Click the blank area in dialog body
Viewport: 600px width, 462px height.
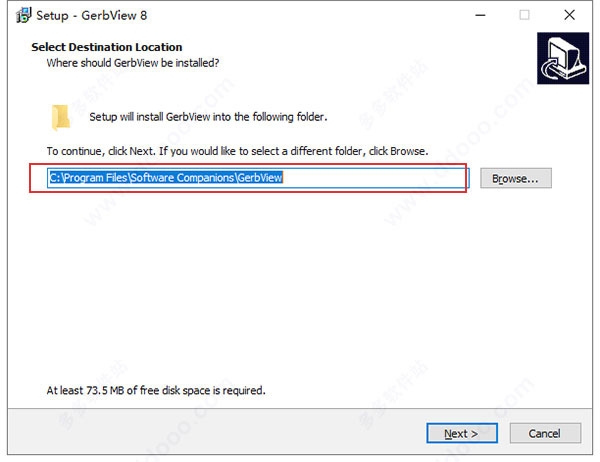300,290
